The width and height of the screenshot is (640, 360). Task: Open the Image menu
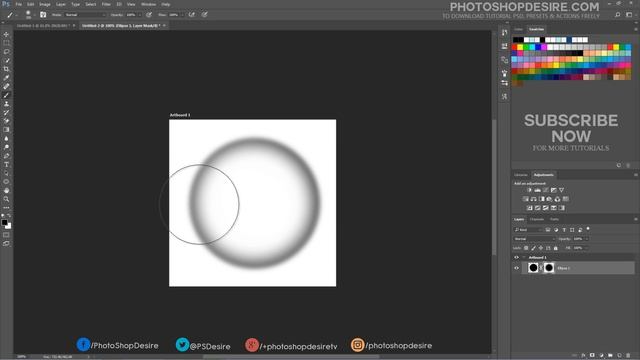point(45,4)
